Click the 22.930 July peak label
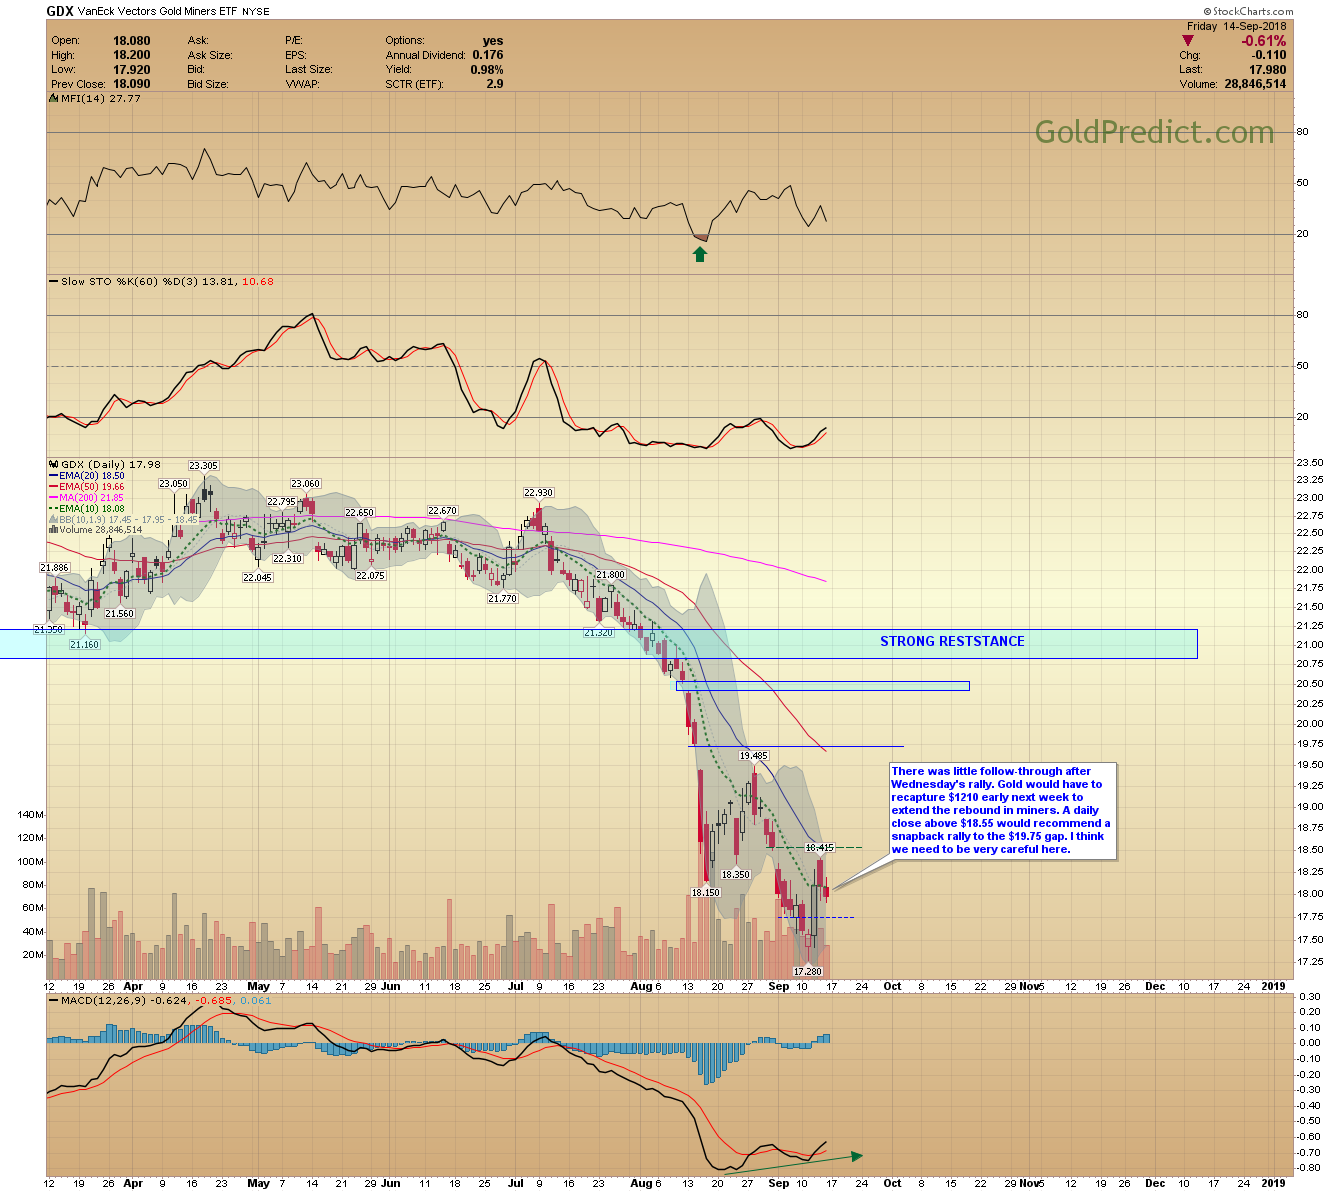Screen dimensions: 1340x1192 pyautogui.click(x=539, y=493)
